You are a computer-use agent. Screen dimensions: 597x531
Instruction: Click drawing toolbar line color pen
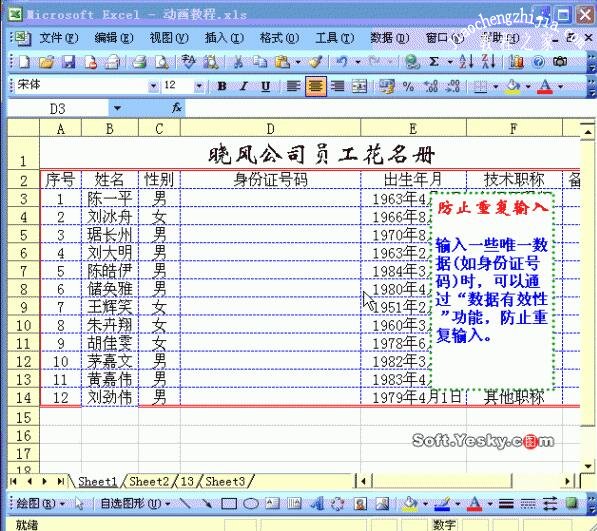pos(442,504)
